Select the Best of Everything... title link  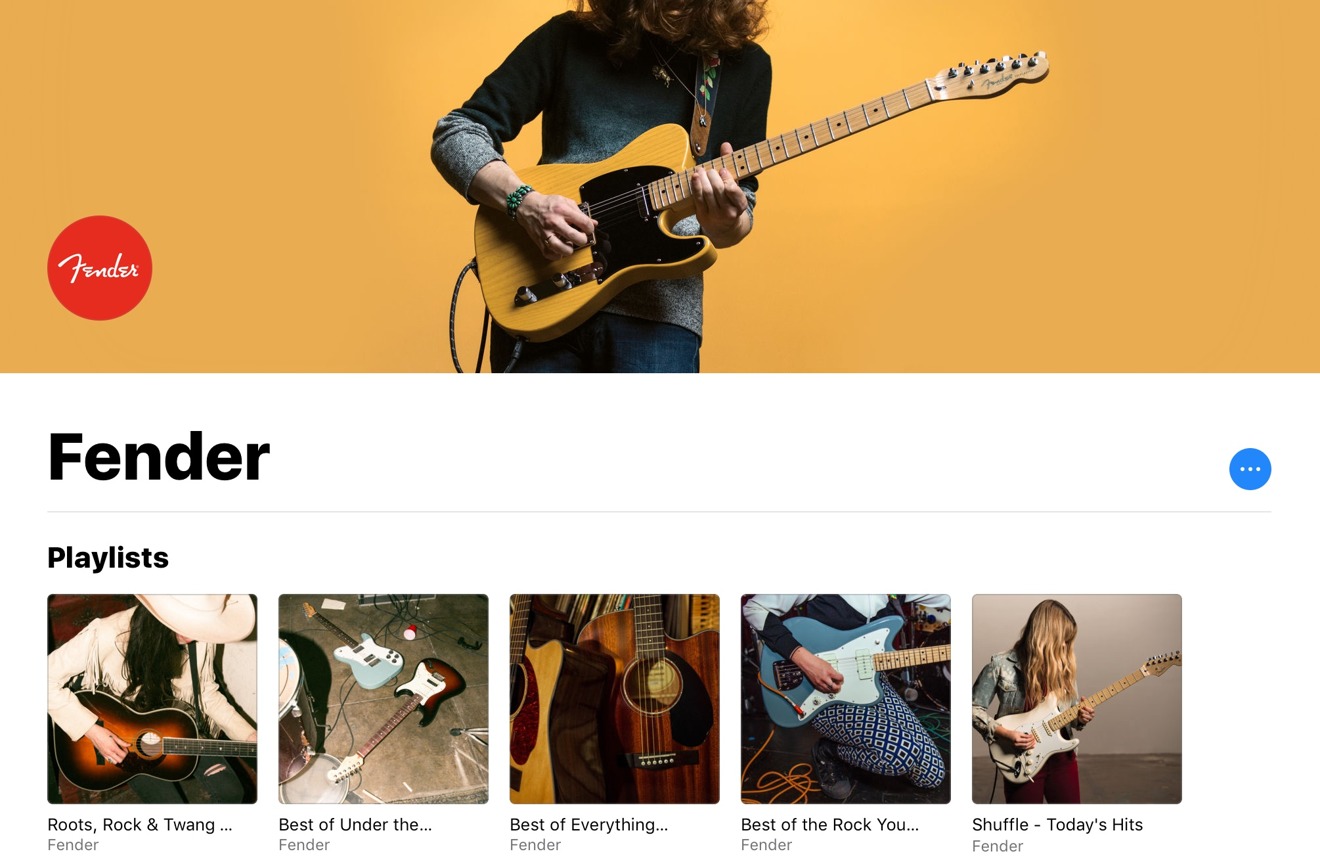589,825
